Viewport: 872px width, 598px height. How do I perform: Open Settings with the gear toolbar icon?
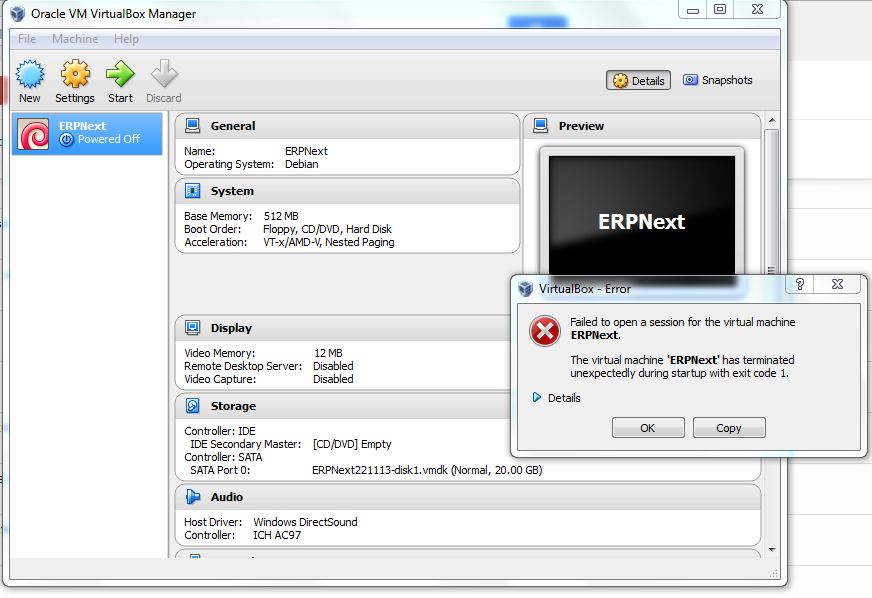[75, 74]
